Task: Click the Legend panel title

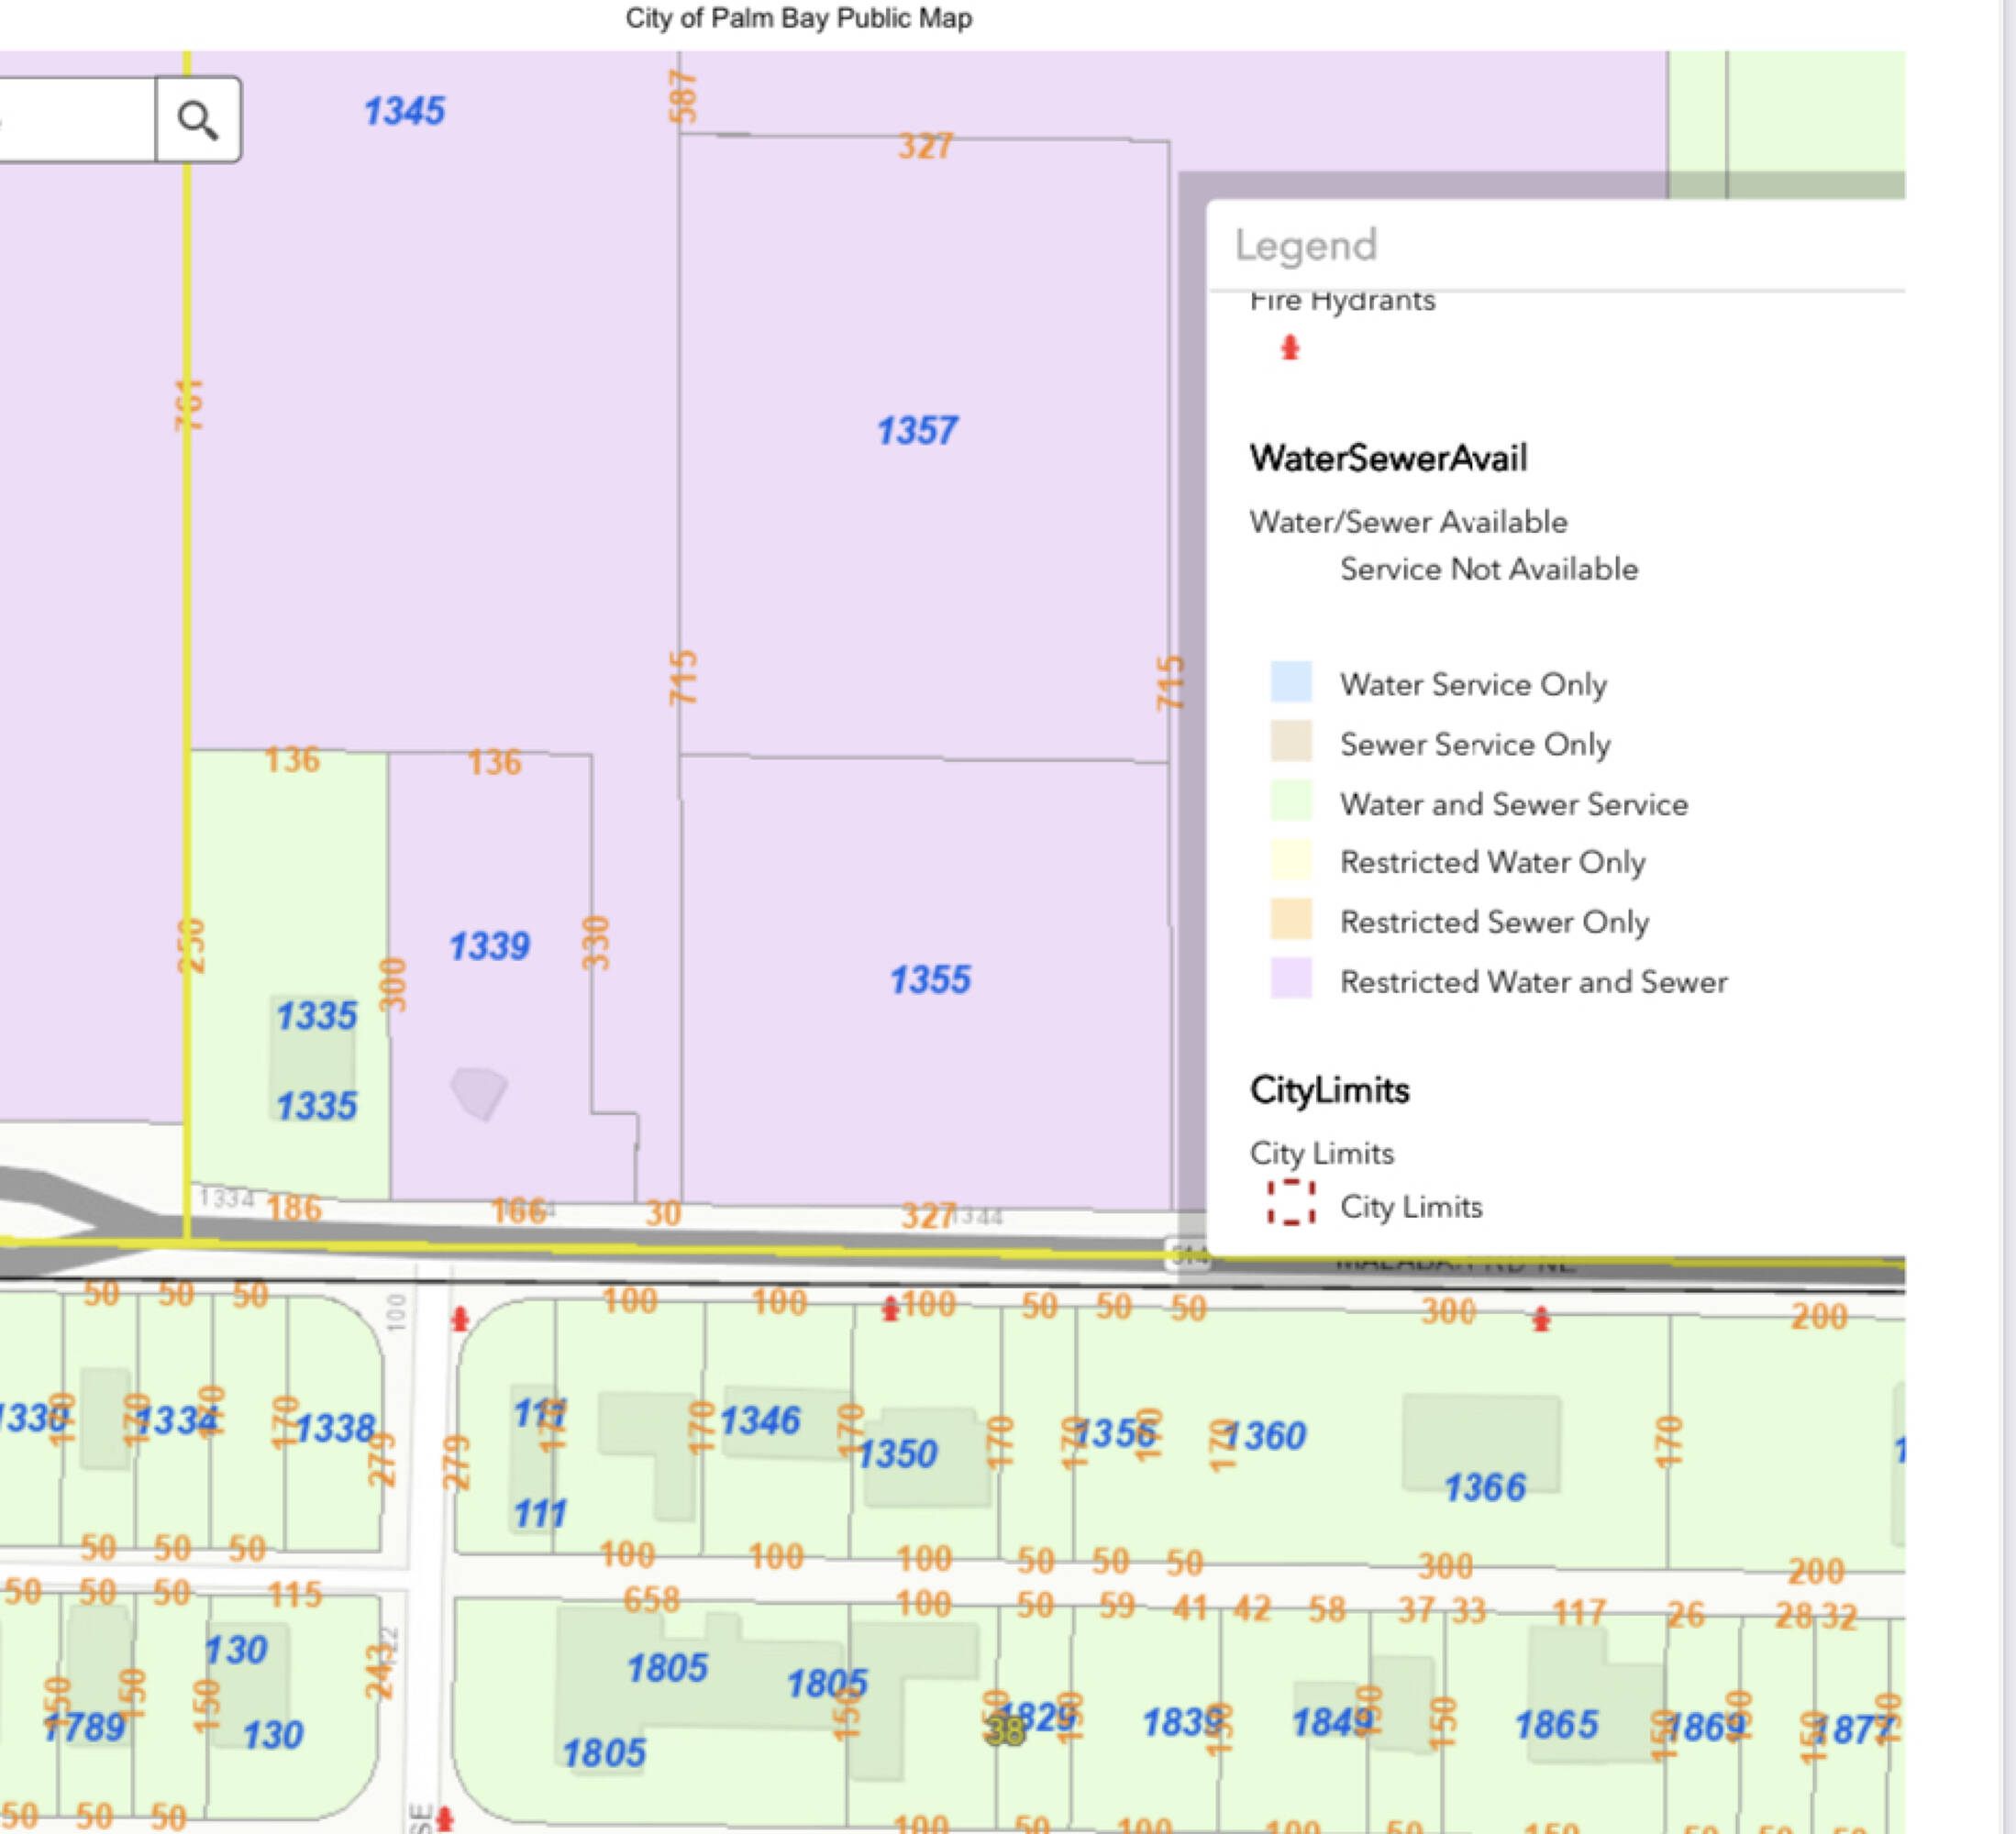Action: pyautogui.click(x=1305, y=245)
